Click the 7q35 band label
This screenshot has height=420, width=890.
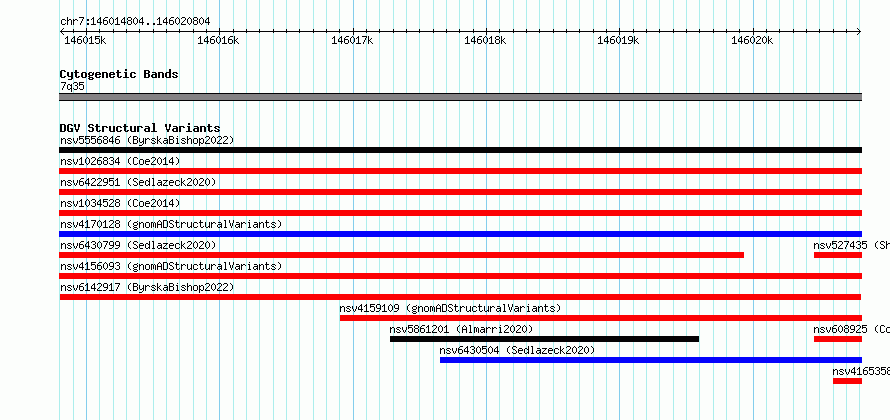(x=72, y=86)
